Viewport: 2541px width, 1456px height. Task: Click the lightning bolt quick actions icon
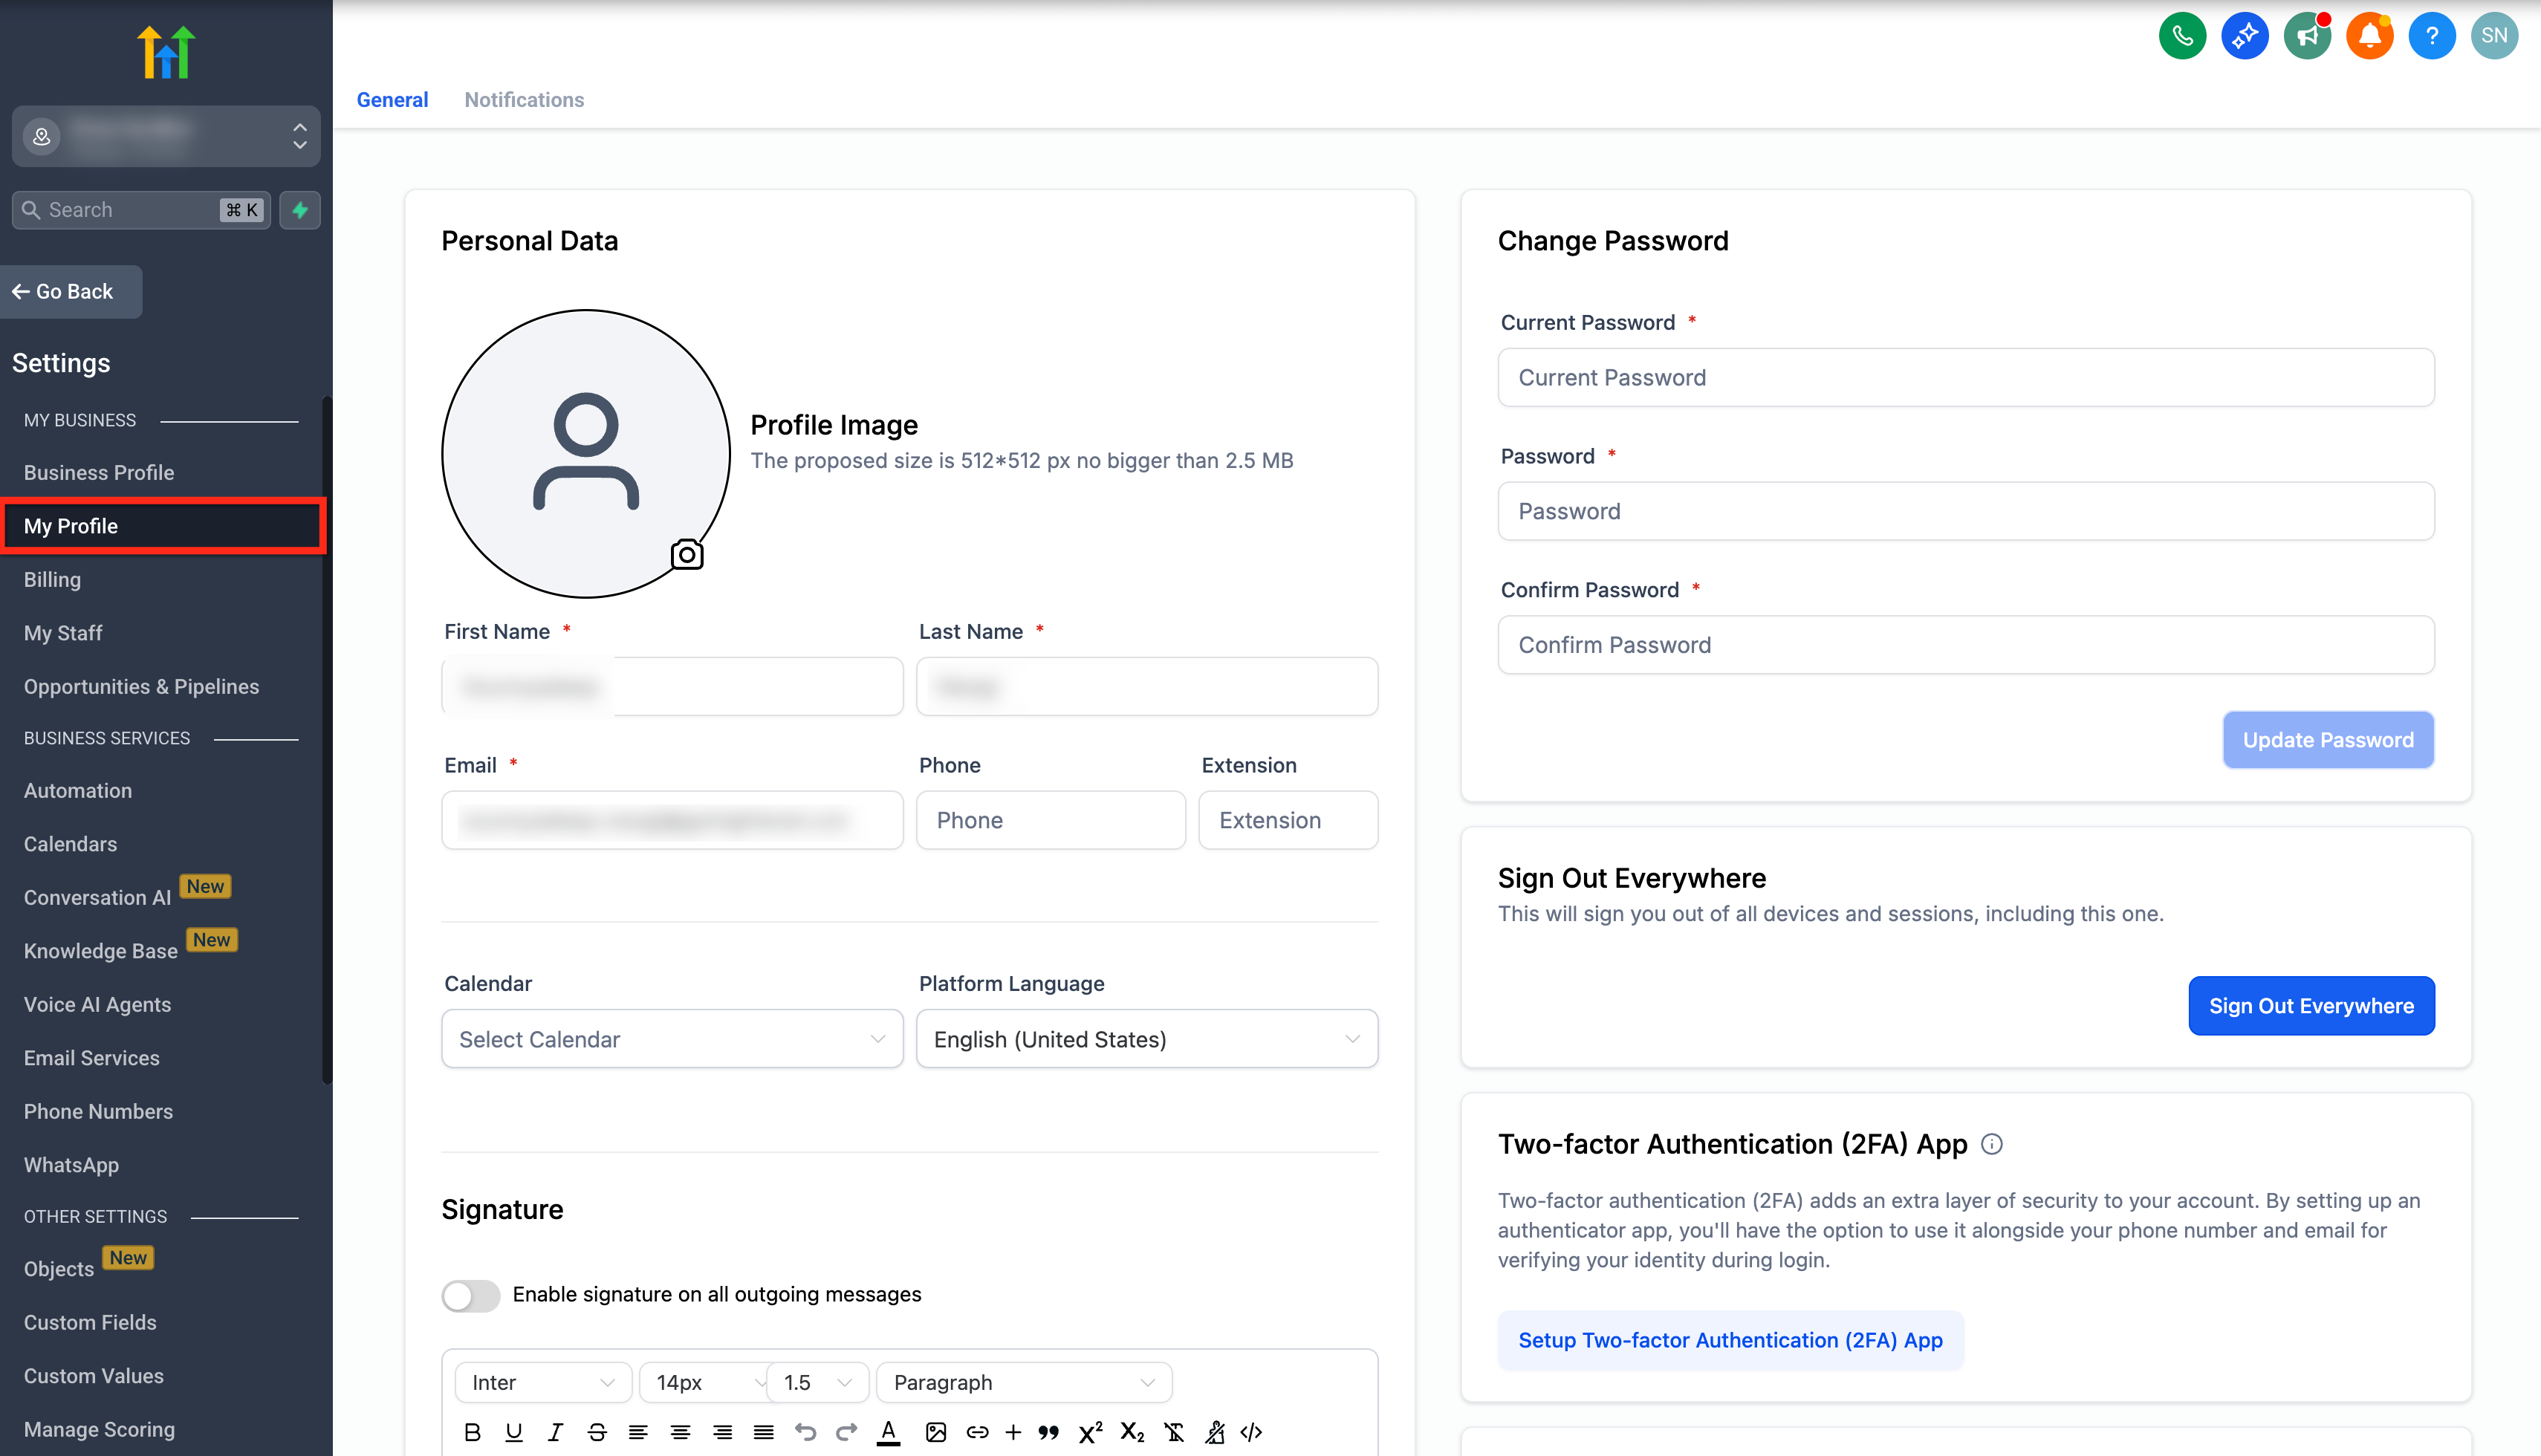(x=300, y=210)
